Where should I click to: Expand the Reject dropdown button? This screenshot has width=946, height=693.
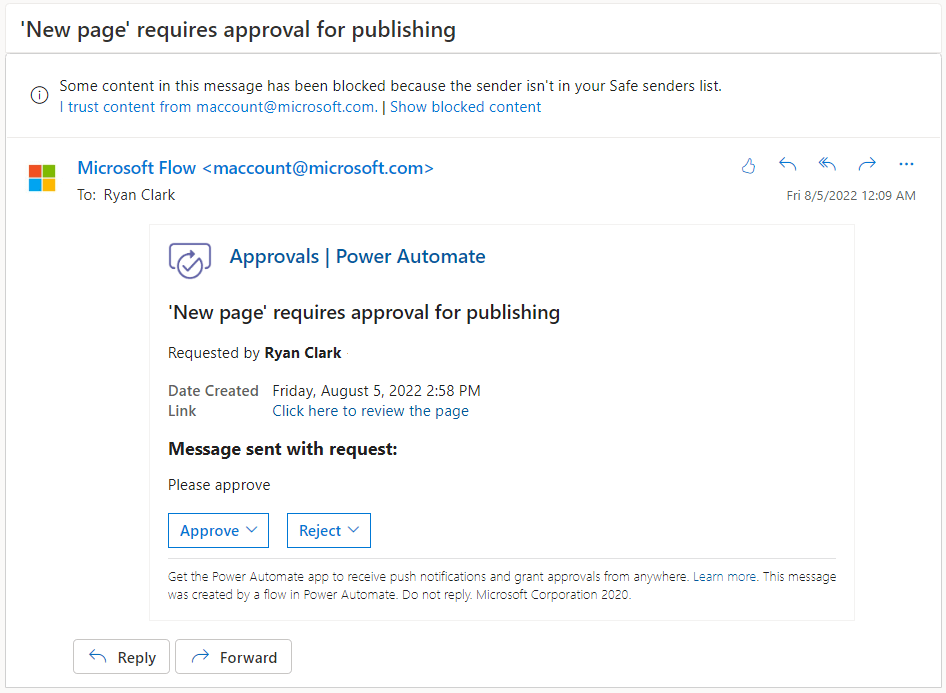(329, 531)
